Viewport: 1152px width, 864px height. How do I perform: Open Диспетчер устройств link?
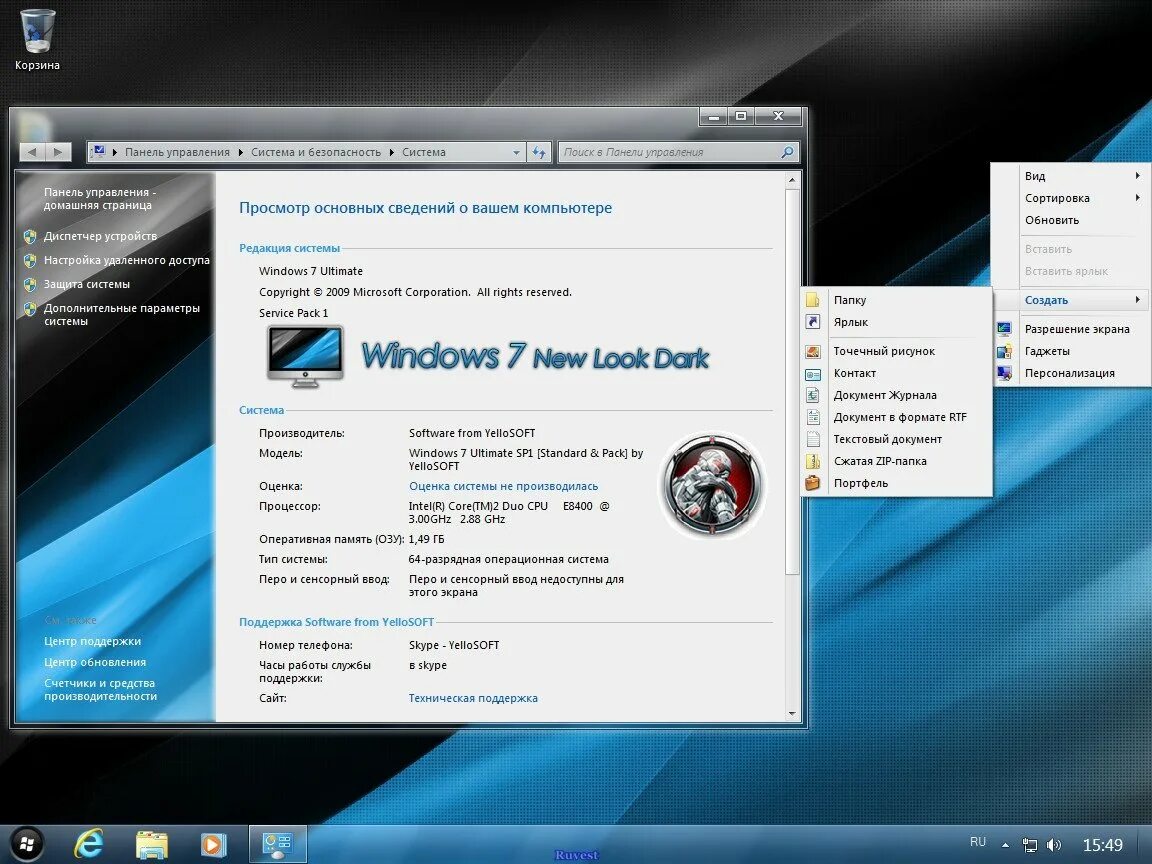(x=100, y=237)
